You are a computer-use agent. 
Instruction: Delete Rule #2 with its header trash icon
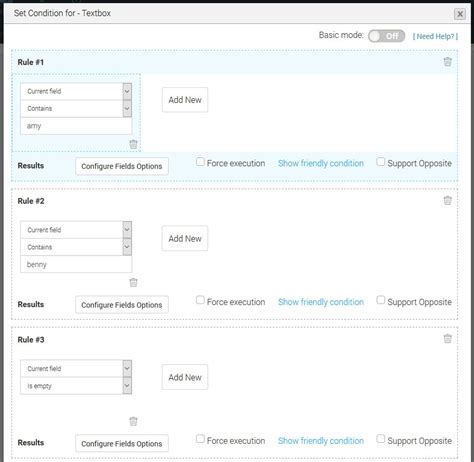click(x=447, y=200)
